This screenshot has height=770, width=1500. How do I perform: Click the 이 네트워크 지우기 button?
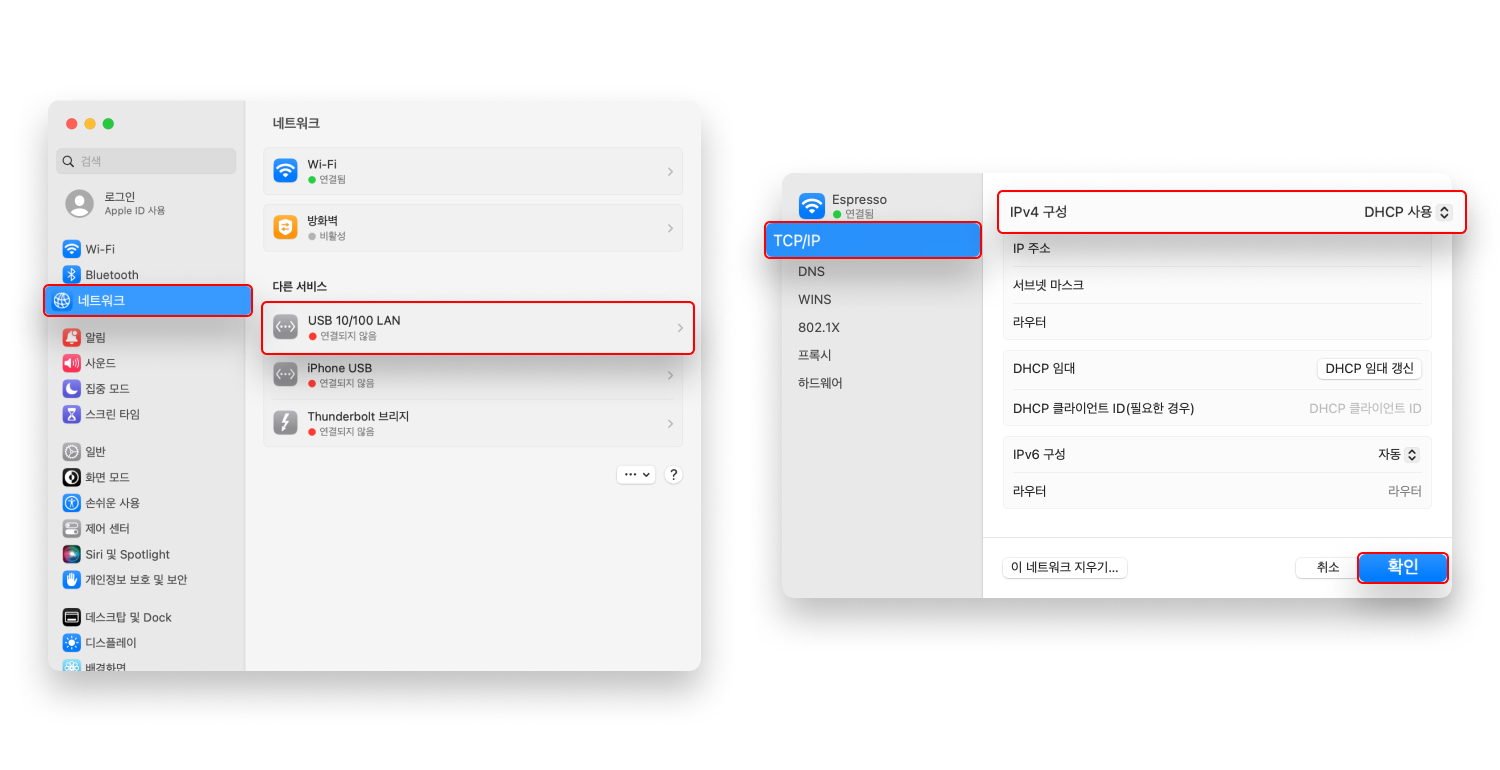pyautogui.click(x=1065, y=567)
